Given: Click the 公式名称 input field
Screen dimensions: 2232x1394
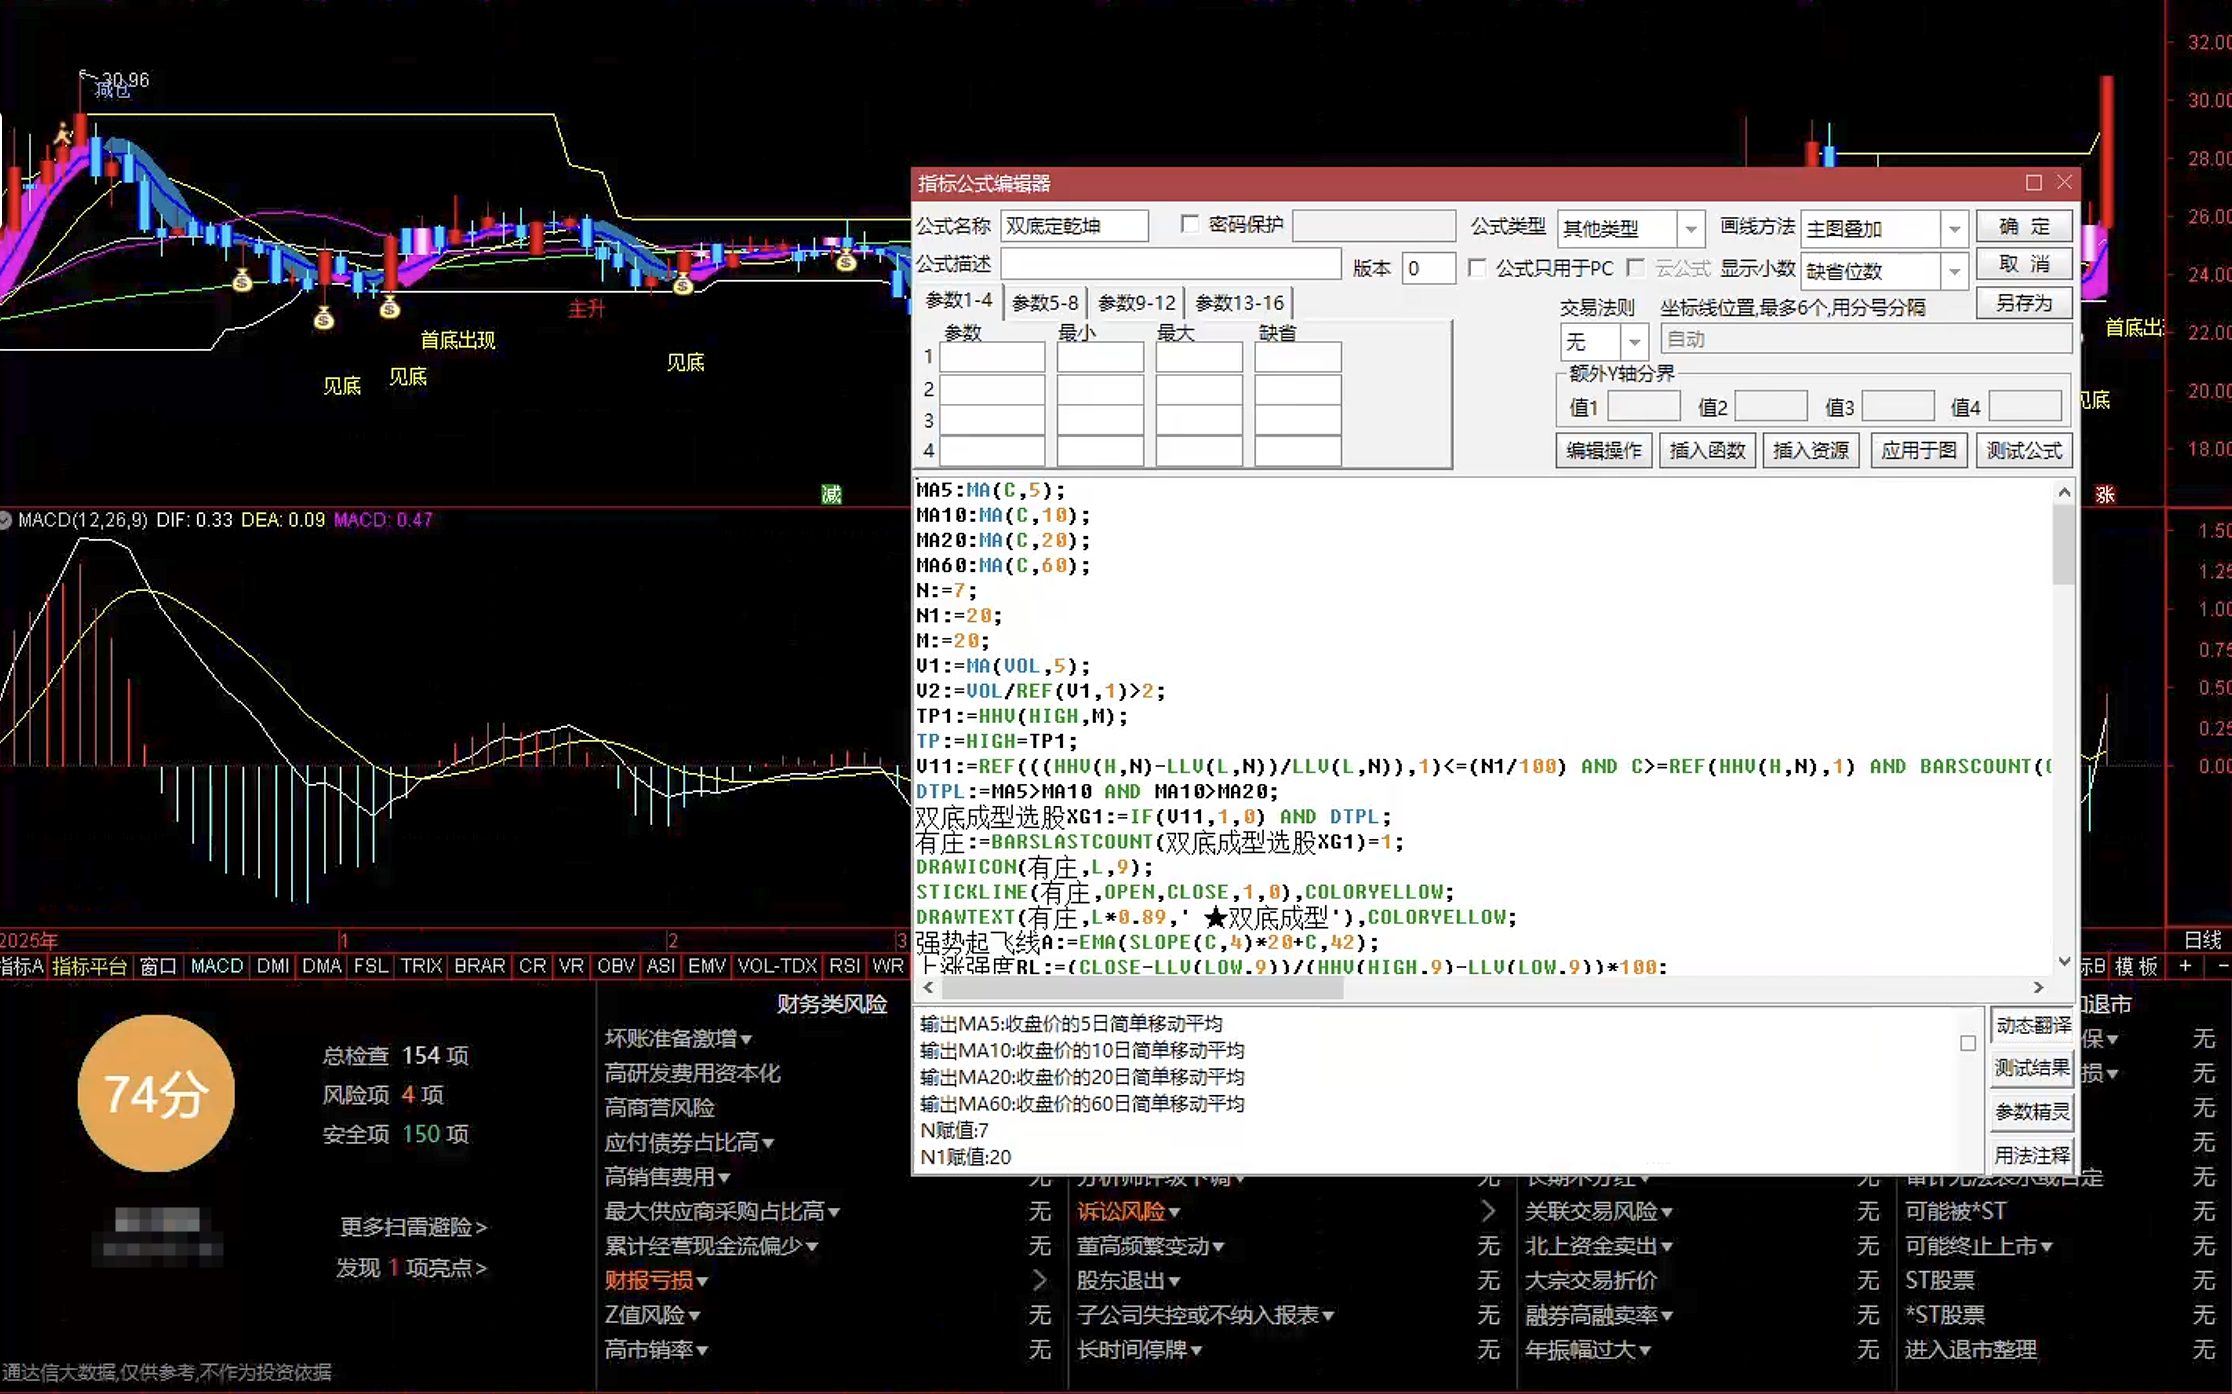Looking at the screenshot, I should (x=1074, y=226).
